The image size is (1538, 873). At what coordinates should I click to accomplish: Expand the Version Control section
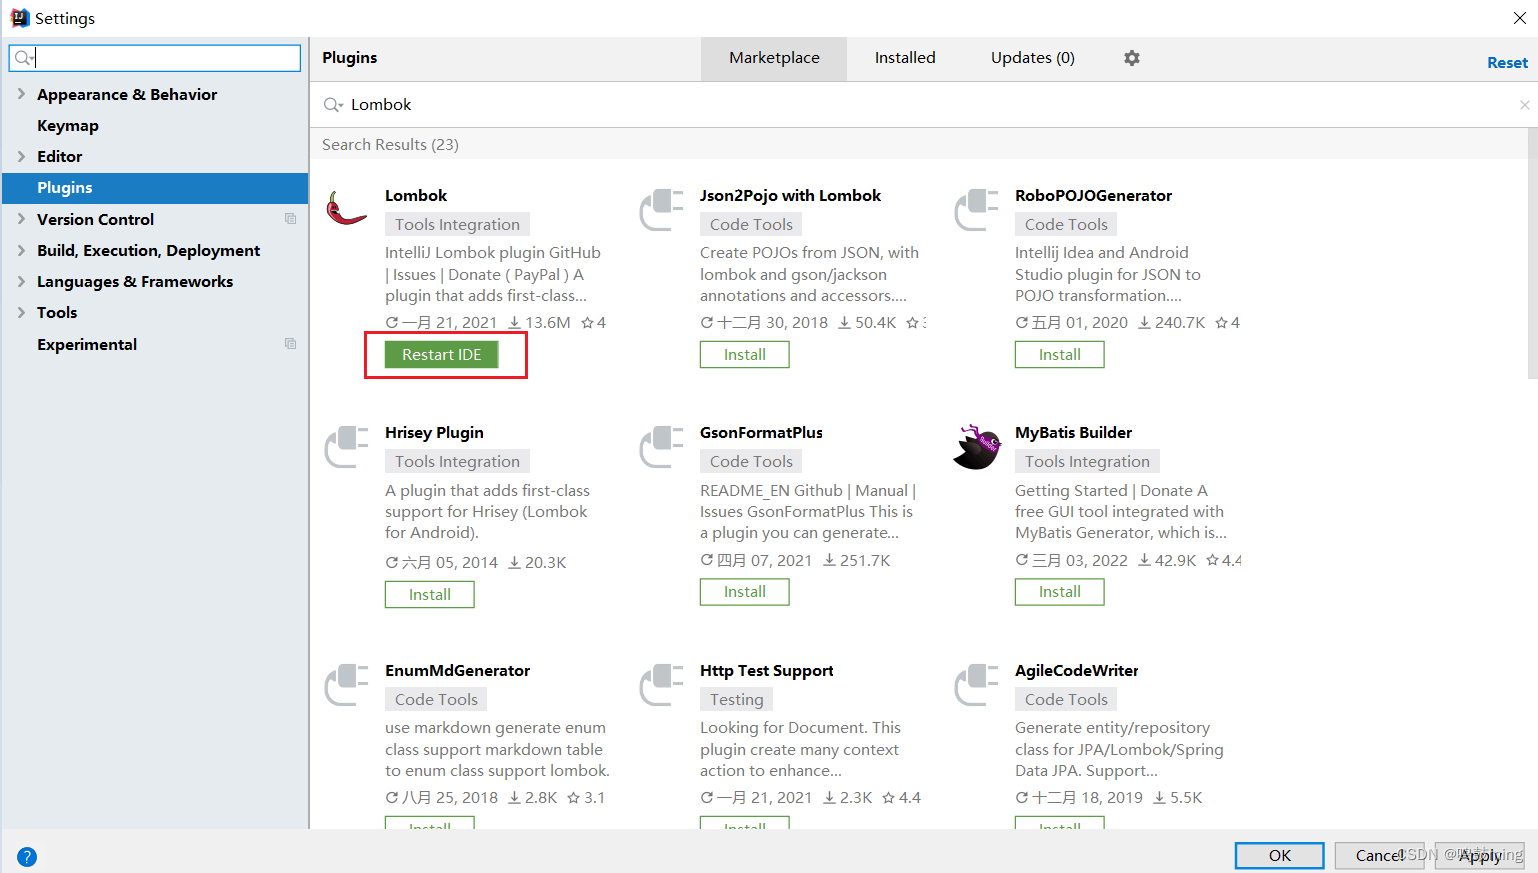[21, 219]
